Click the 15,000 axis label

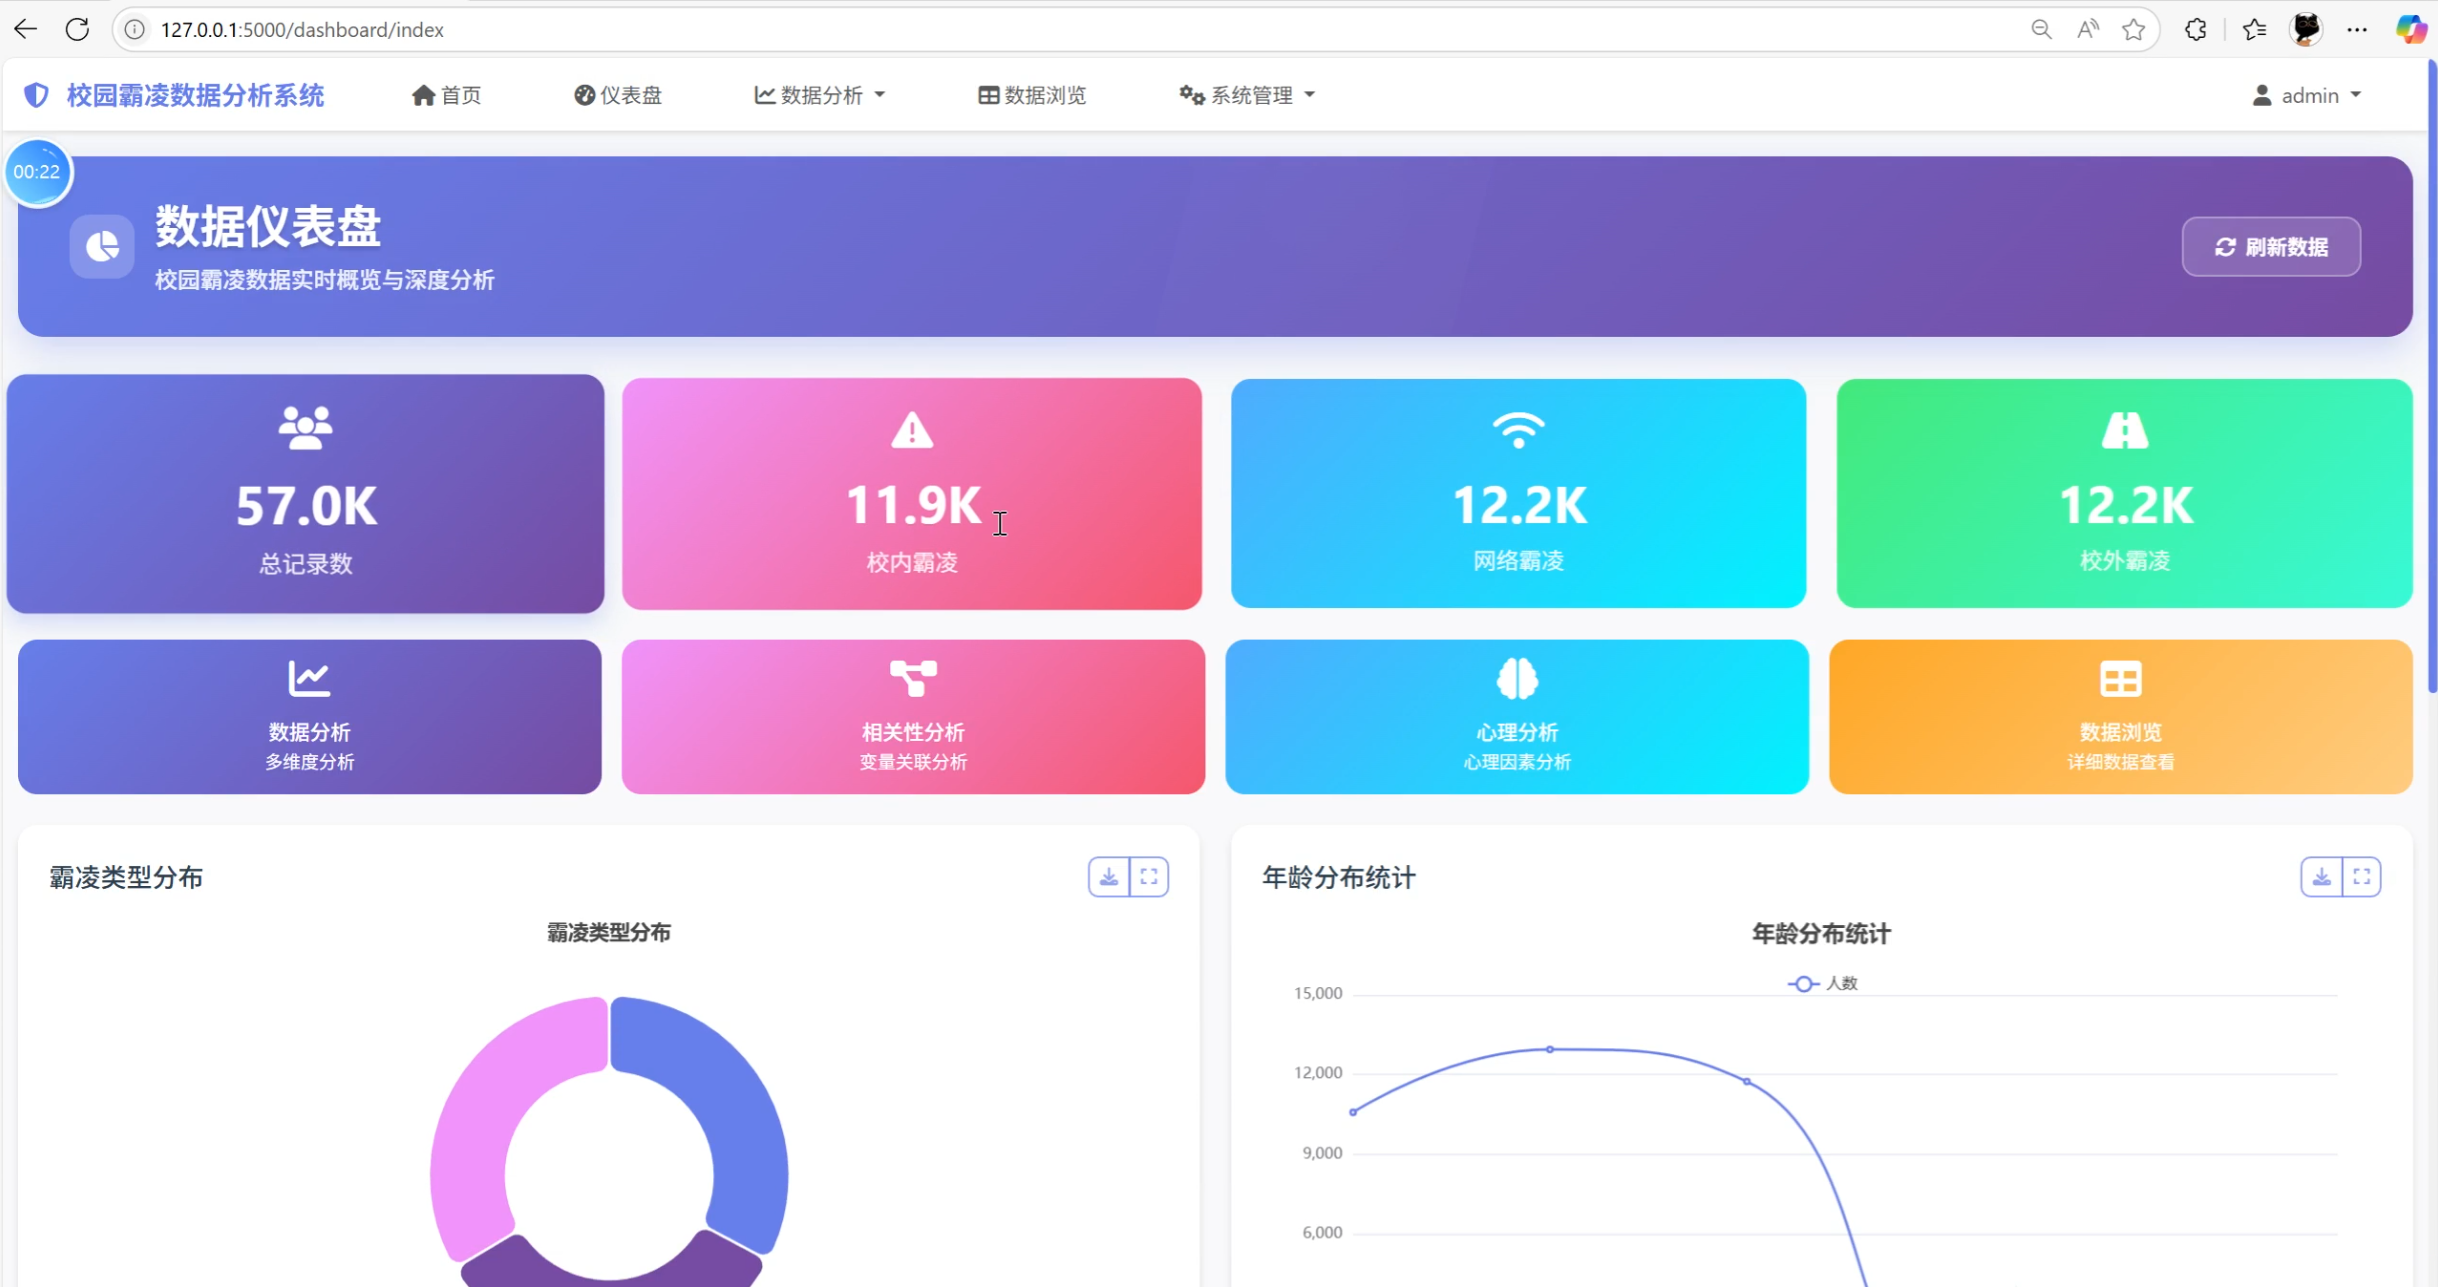[x=1317, y=993]
